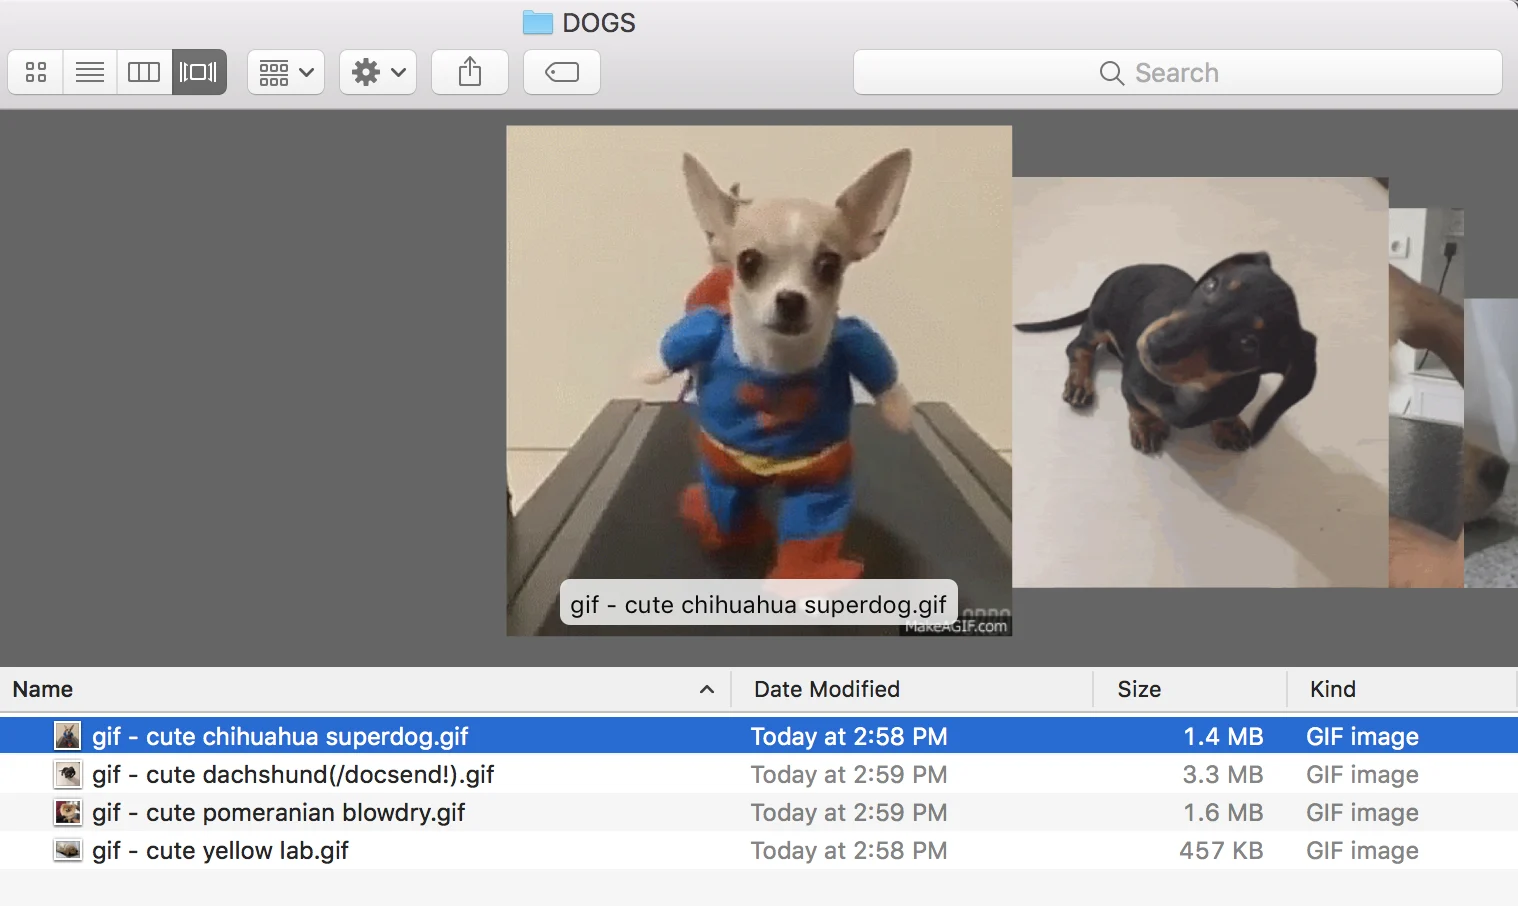
Task: Click the dachshund file icon
Action: 67,774
